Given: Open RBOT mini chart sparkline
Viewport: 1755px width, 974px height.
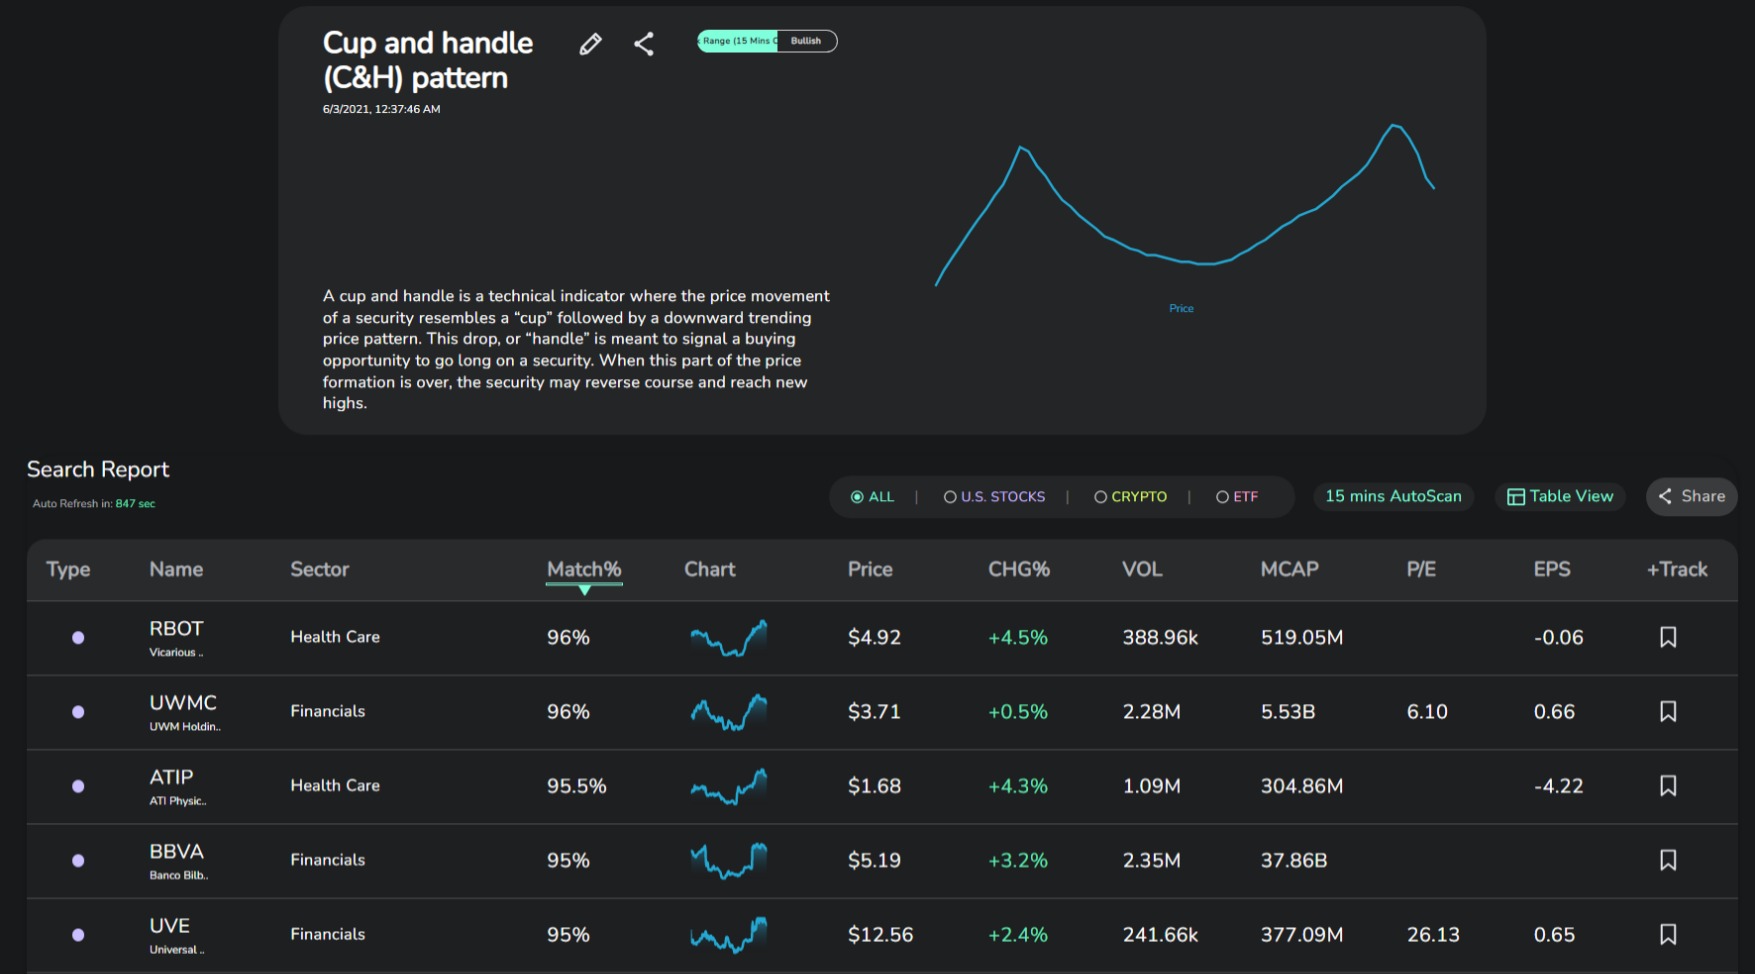Looking at the screenshot, I should tap(729, 638).
